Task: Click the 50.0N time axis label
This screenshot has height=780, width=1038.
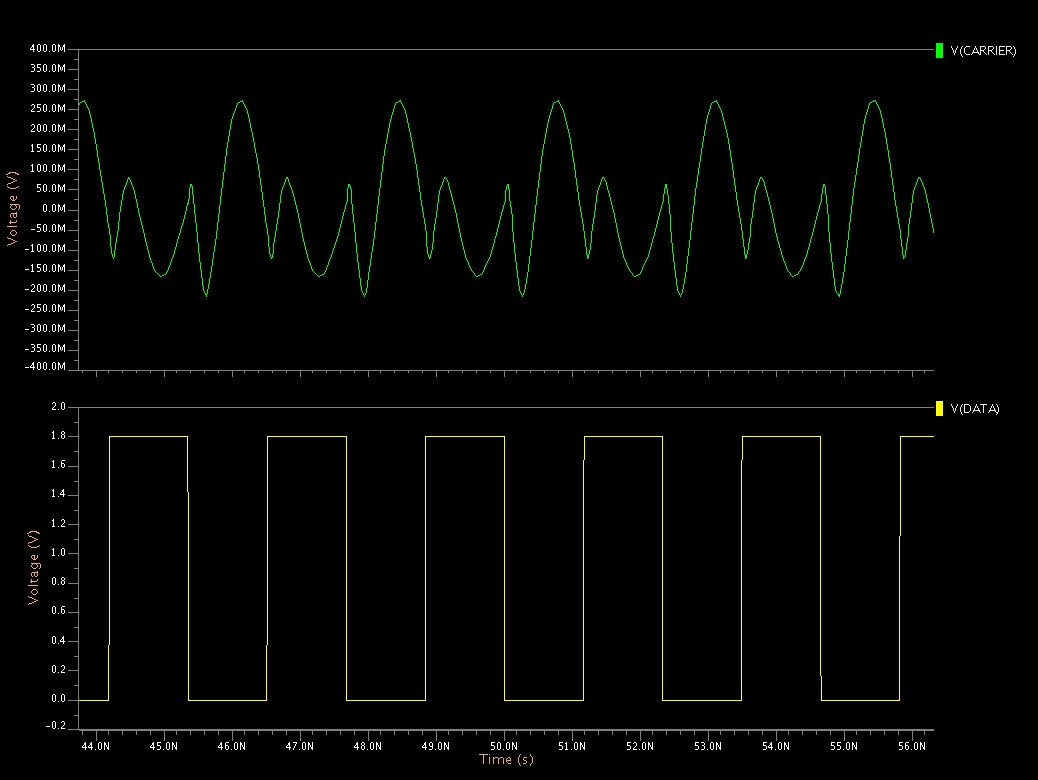Action: [x=504, y=746]
